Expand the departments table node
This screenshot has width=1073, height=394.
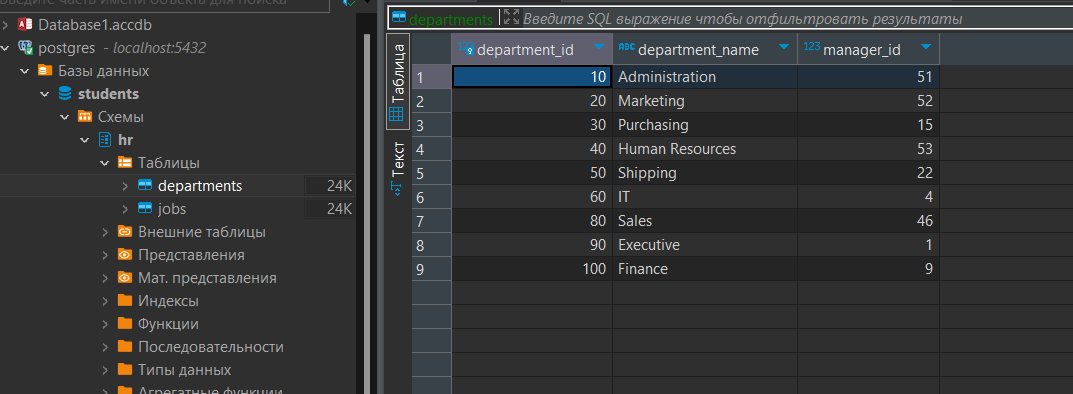(125, 185)
